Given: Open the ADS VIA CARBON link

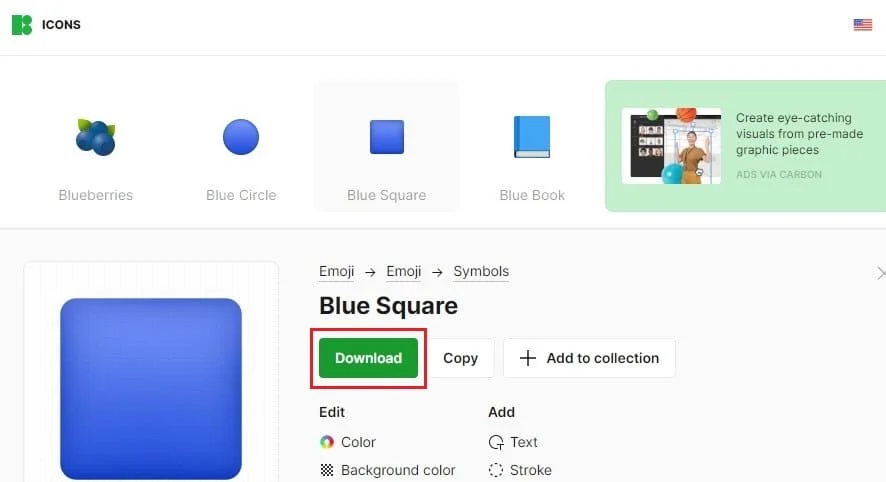Looking at the screenshot, I should click(x=779, y=175).
